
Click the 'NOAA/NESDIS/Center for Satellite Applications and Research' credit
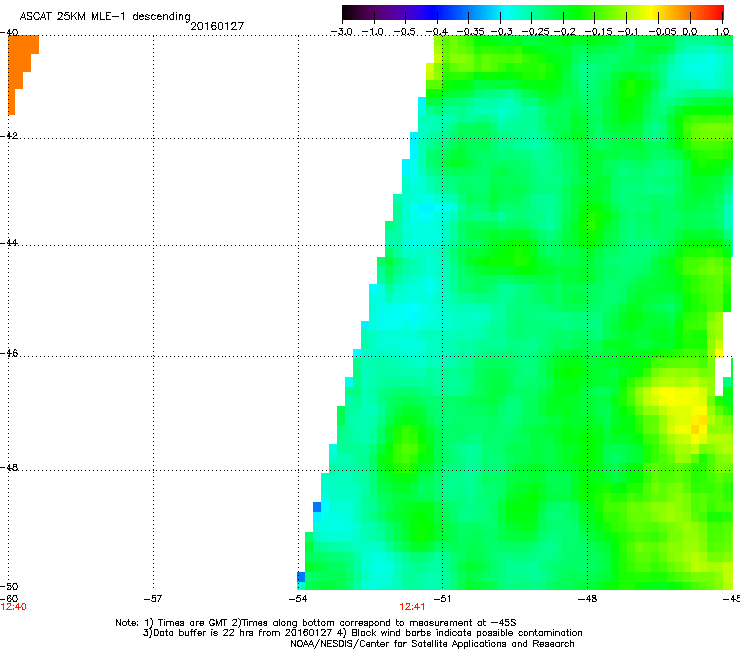click(x=432, y=644)
